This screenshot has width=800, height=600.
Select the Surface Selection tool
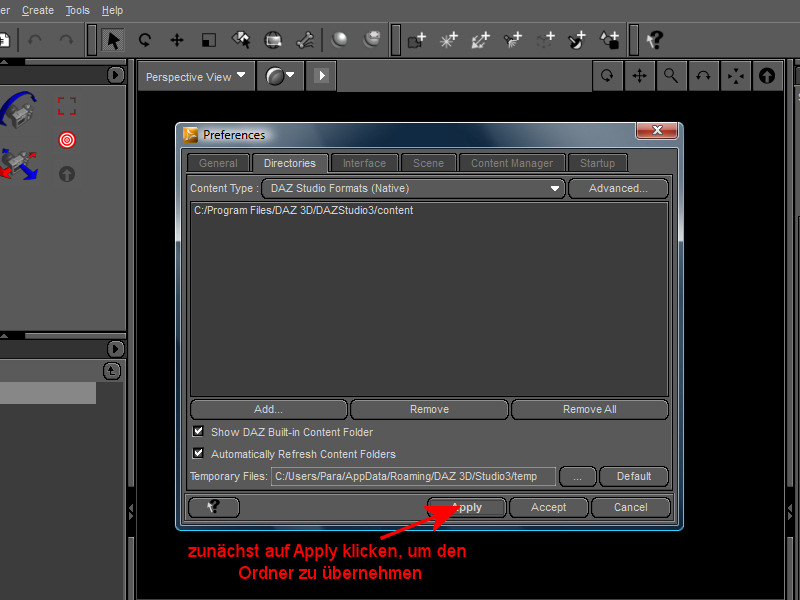(x=241, y=40)
